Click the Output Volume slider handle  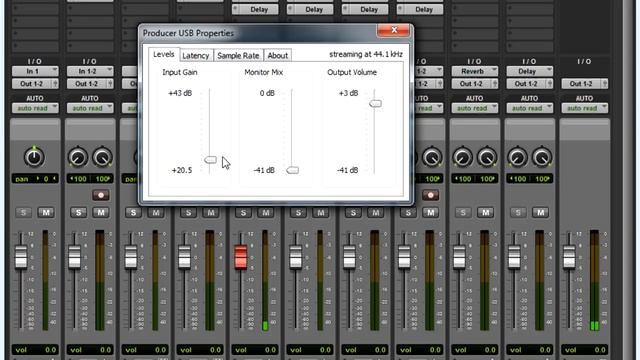click(375, 103)
